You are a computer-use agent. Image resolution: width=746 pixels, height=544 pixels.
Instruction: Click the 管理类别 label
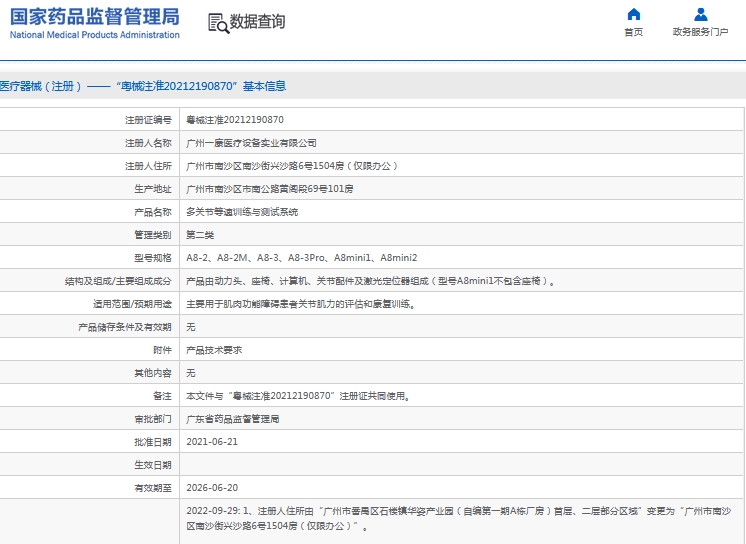[x=153, y=235]
